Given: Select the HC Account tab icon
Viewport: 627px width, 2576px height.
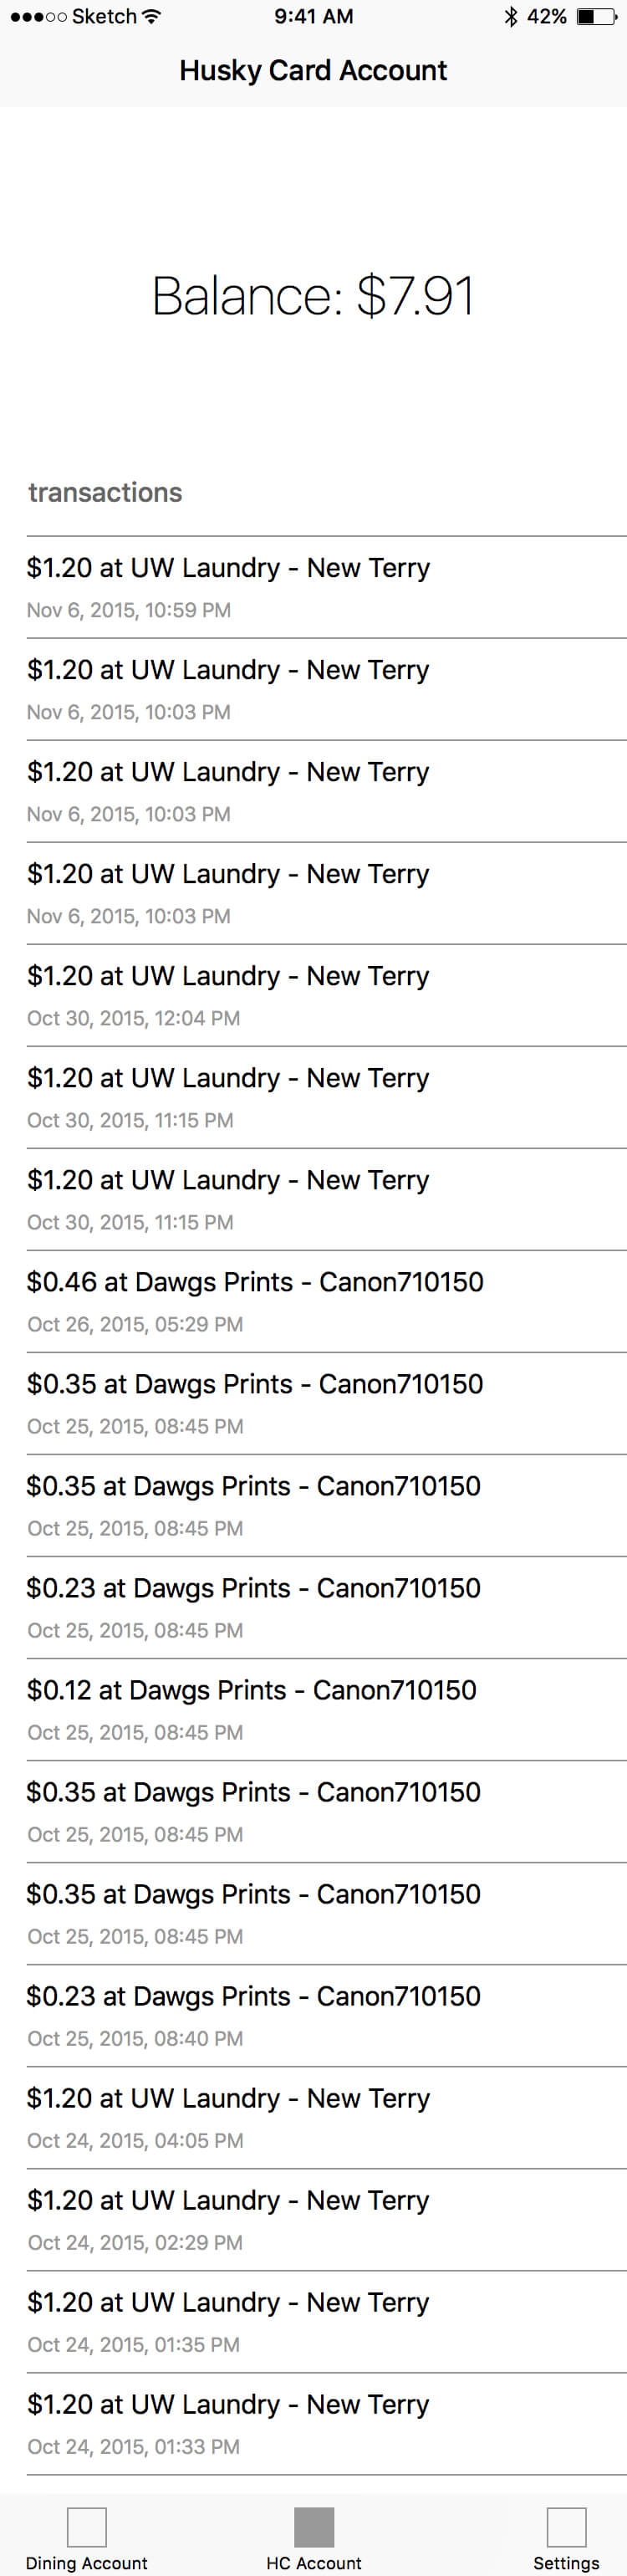Looking at the screenshot, I should tap(313, 2526).
